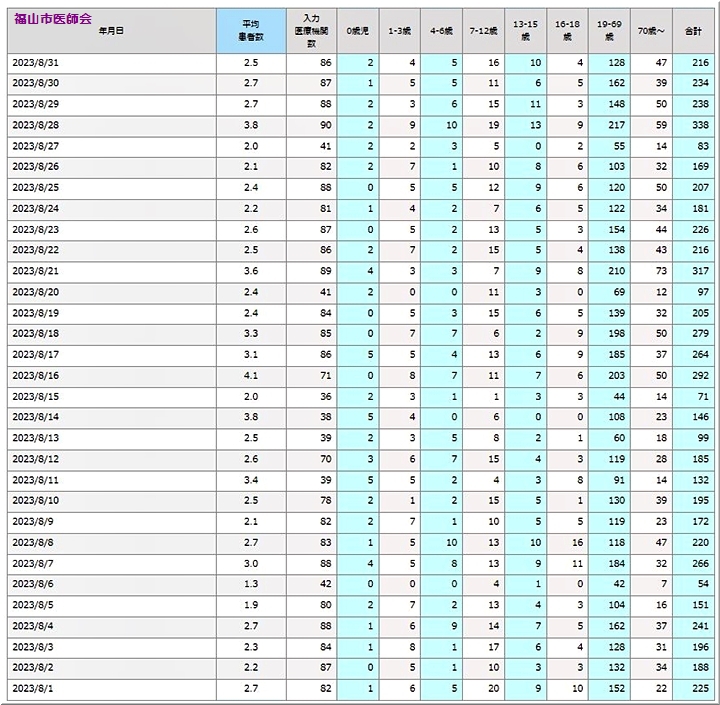Viewport: 720px width, 705px height.
Task: Select the 13-15歳 column header
Action: [525, 30]
